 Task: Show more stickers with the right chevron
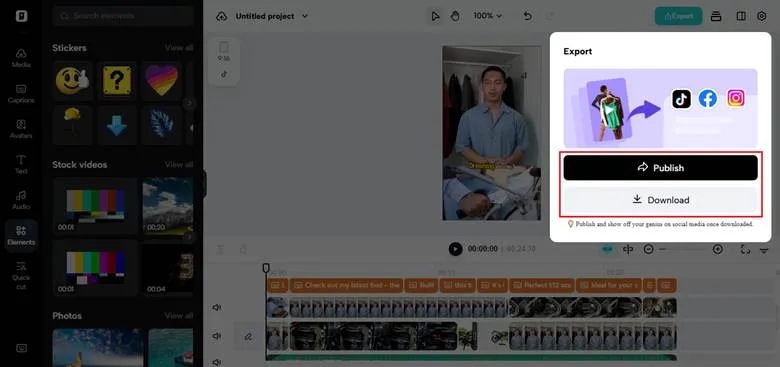point(189,103)
